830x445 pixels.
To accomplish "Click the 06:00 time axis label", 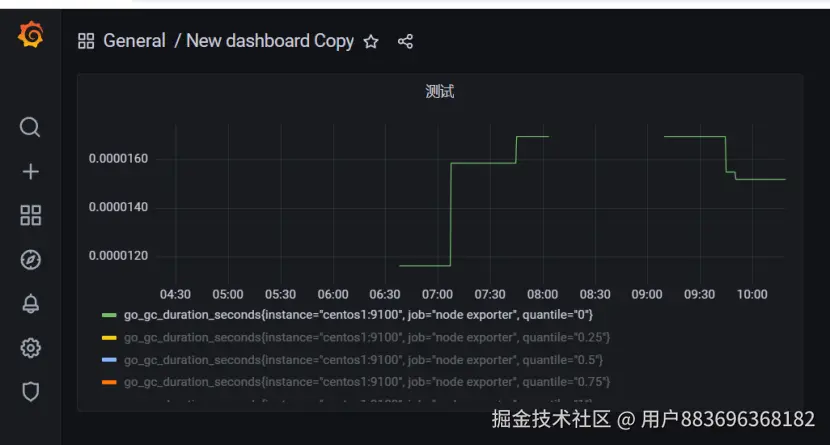I will 333,294.
